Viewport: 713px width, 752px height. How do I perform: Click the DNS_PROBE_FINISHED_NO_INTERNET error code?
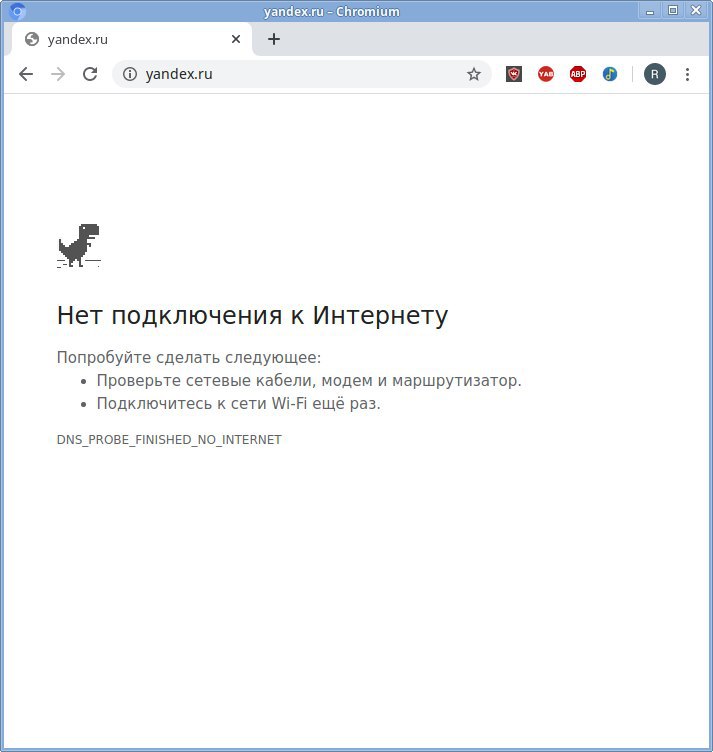[x=169, y=440]
